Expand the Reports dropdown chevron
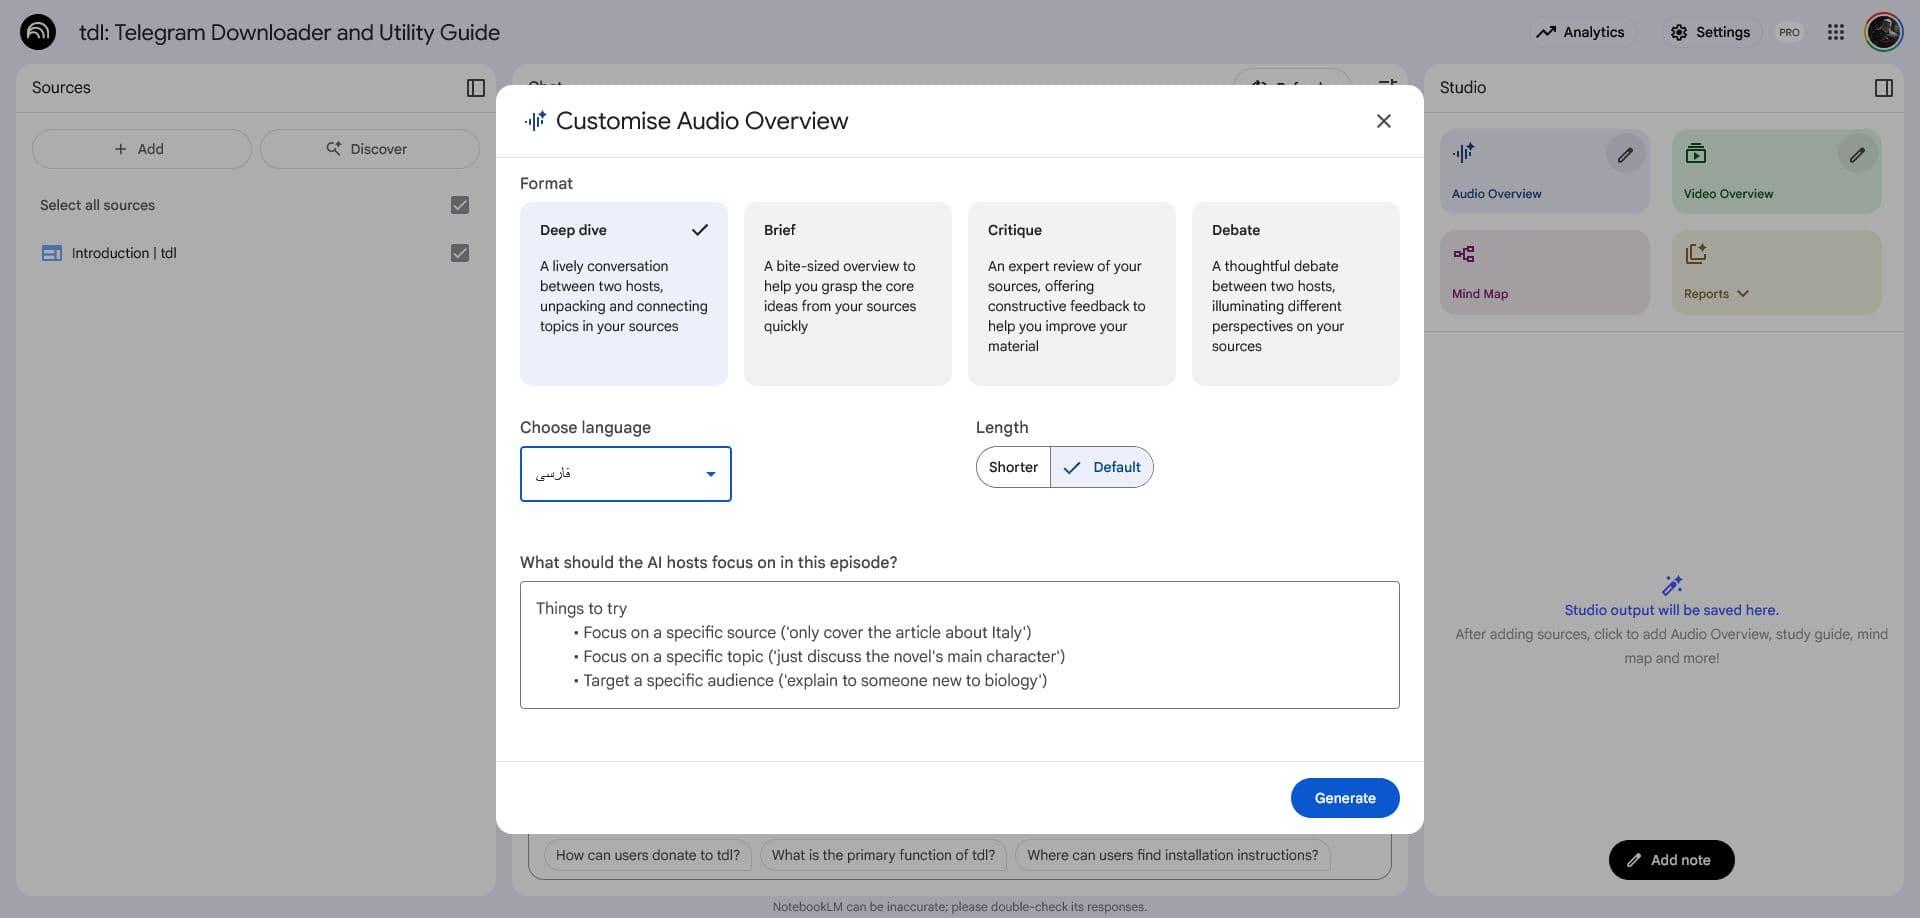 1743,294
